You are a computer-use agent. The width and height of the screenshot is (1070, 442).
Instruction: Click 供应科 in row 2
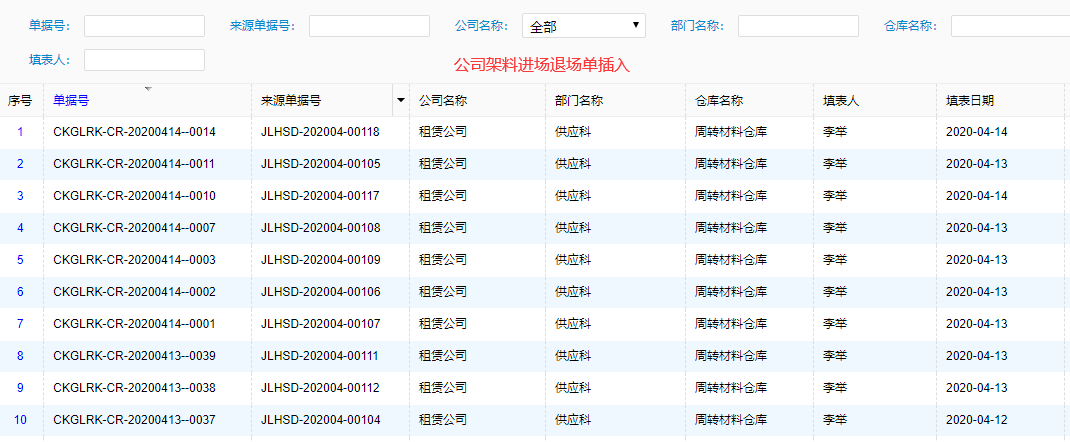573,164
